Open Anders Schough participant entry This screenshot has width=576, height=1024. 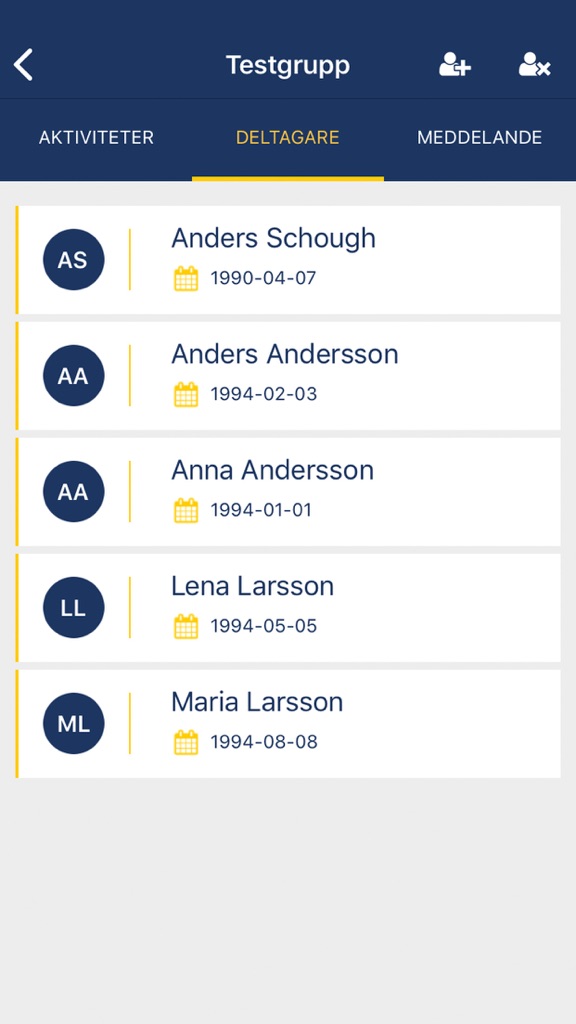[x=288, y=260]
